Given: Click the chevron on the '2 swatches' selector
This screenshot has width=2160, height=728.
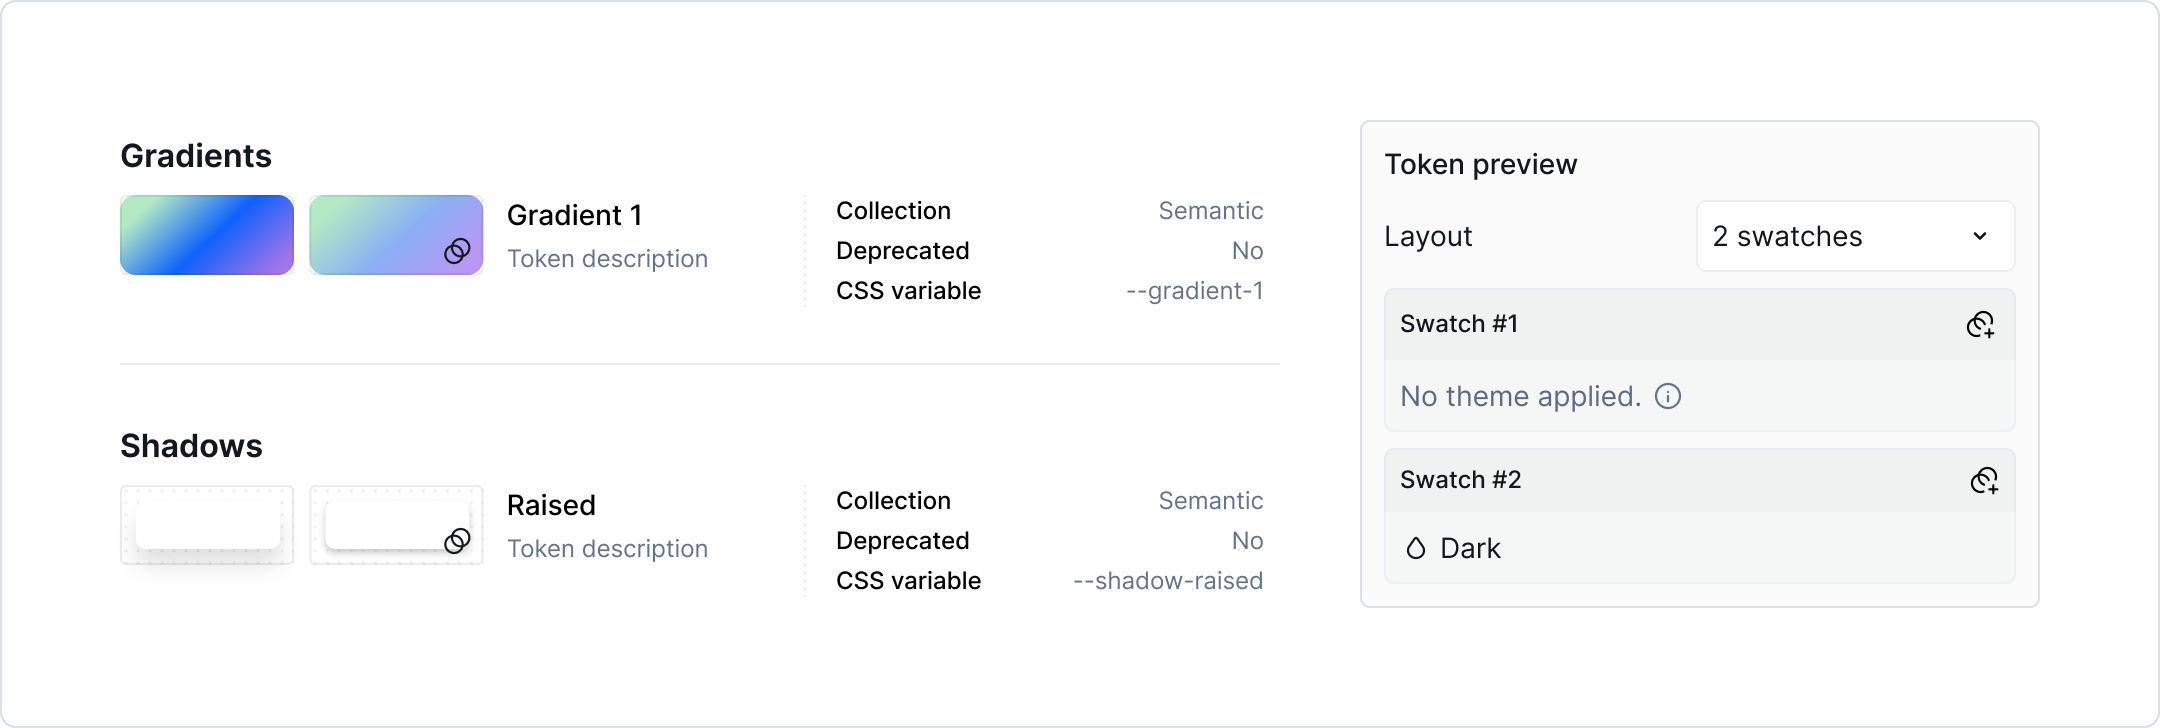Looking at the screenshot, I should (x=1980, y=236).
